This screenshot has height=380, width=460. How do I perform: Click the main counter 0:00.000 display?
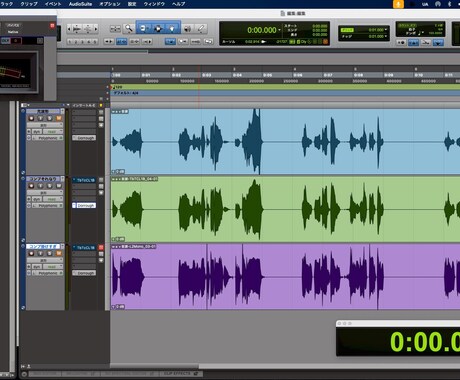[262, 30]
